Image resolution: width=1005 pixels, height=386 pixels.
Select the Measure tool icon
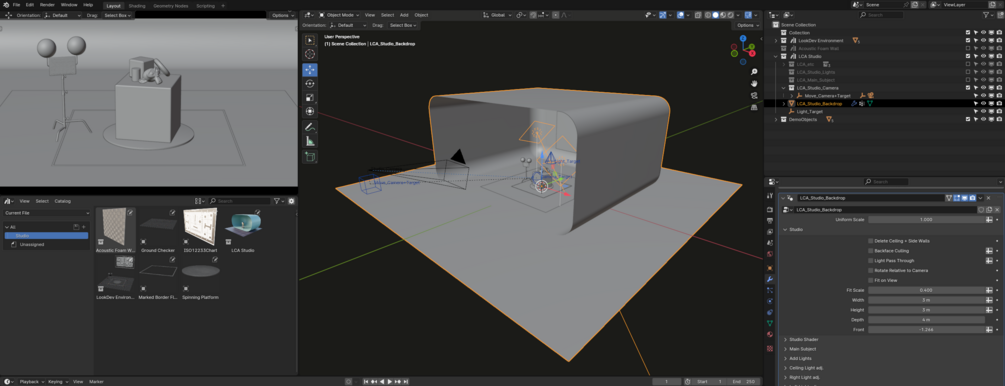click(x=310, y=141)
